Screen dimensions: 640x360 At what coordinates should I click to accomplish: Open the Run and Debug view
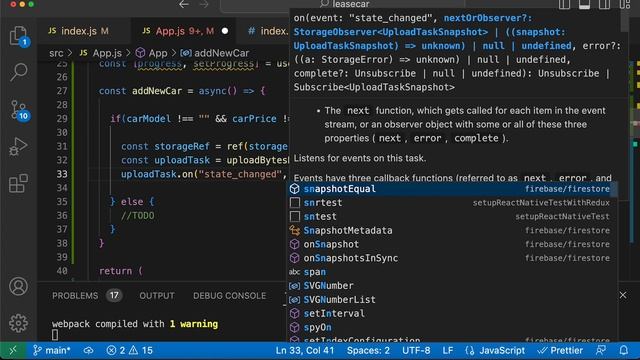tap(18, 147)
